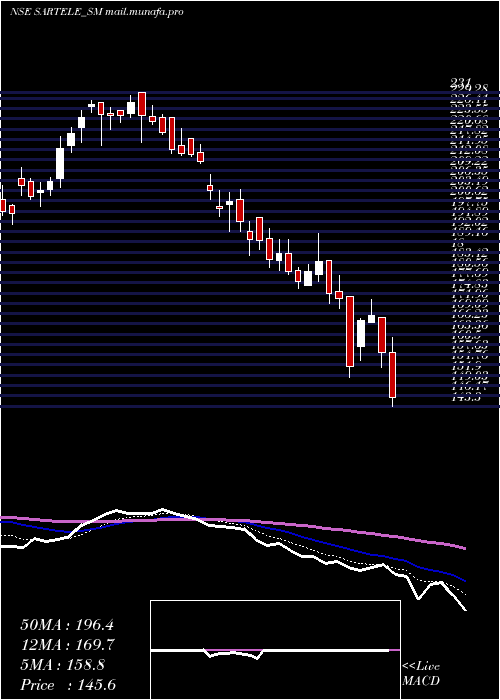Select the 12MA : 169.7 value
The width and height of the screenshot is (500, 700).
[68, 645]
